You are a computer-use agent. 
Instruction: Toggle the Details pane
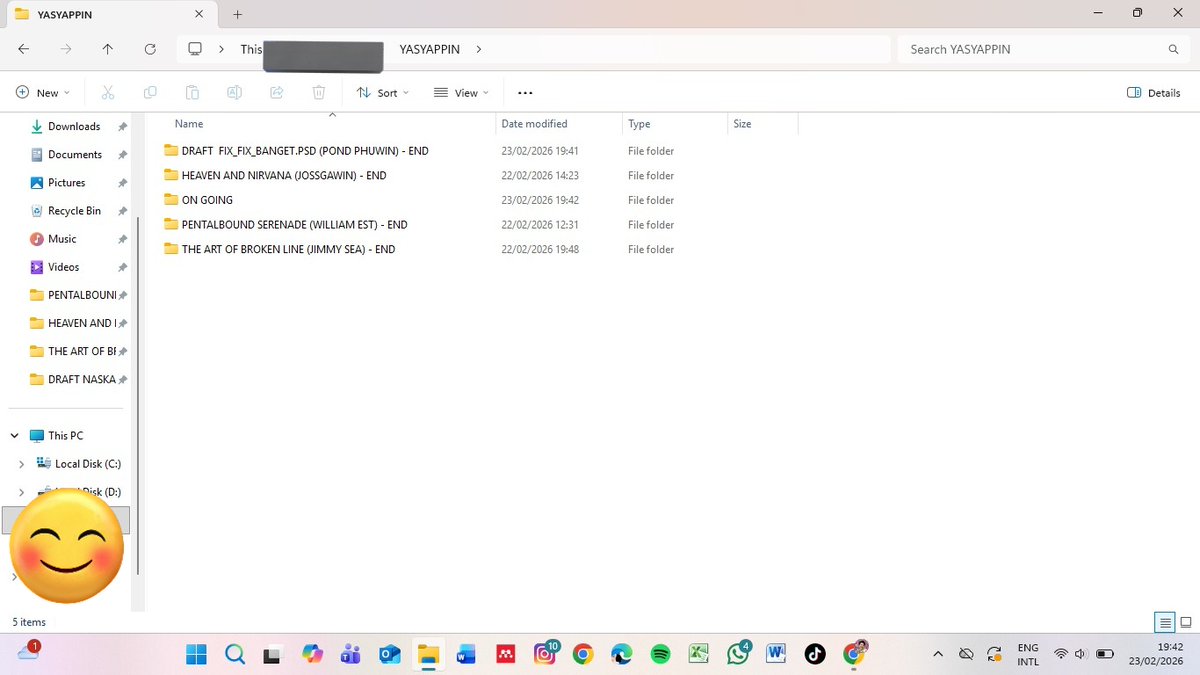(x=1154, y=93)
